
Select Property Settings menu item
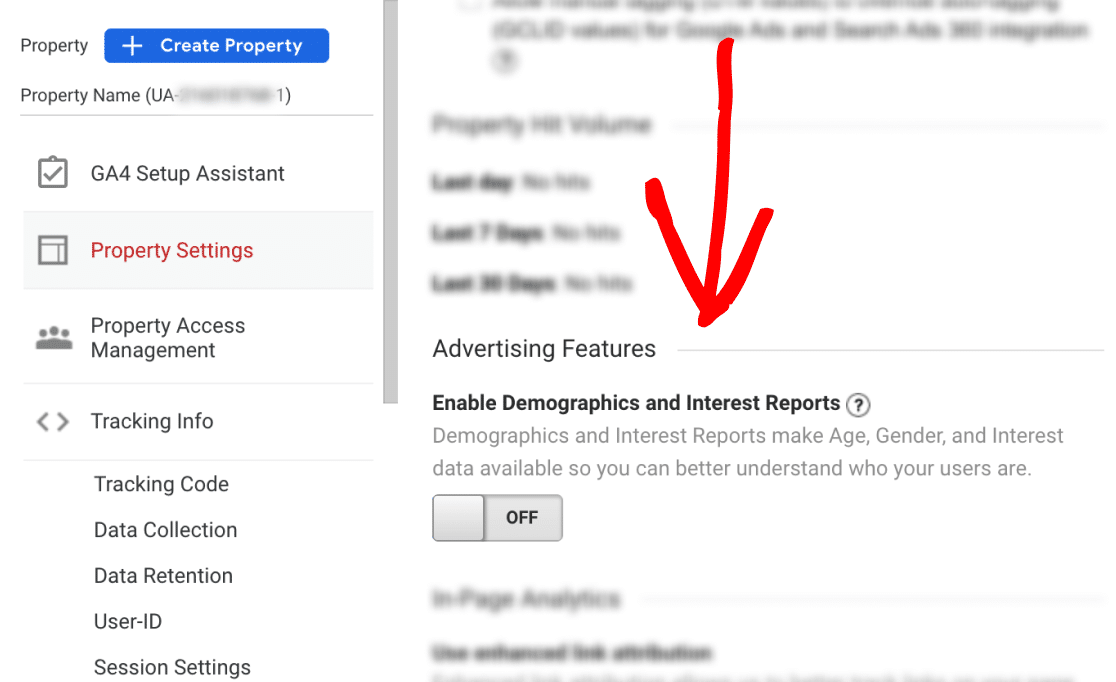click(x=199, y=251)
